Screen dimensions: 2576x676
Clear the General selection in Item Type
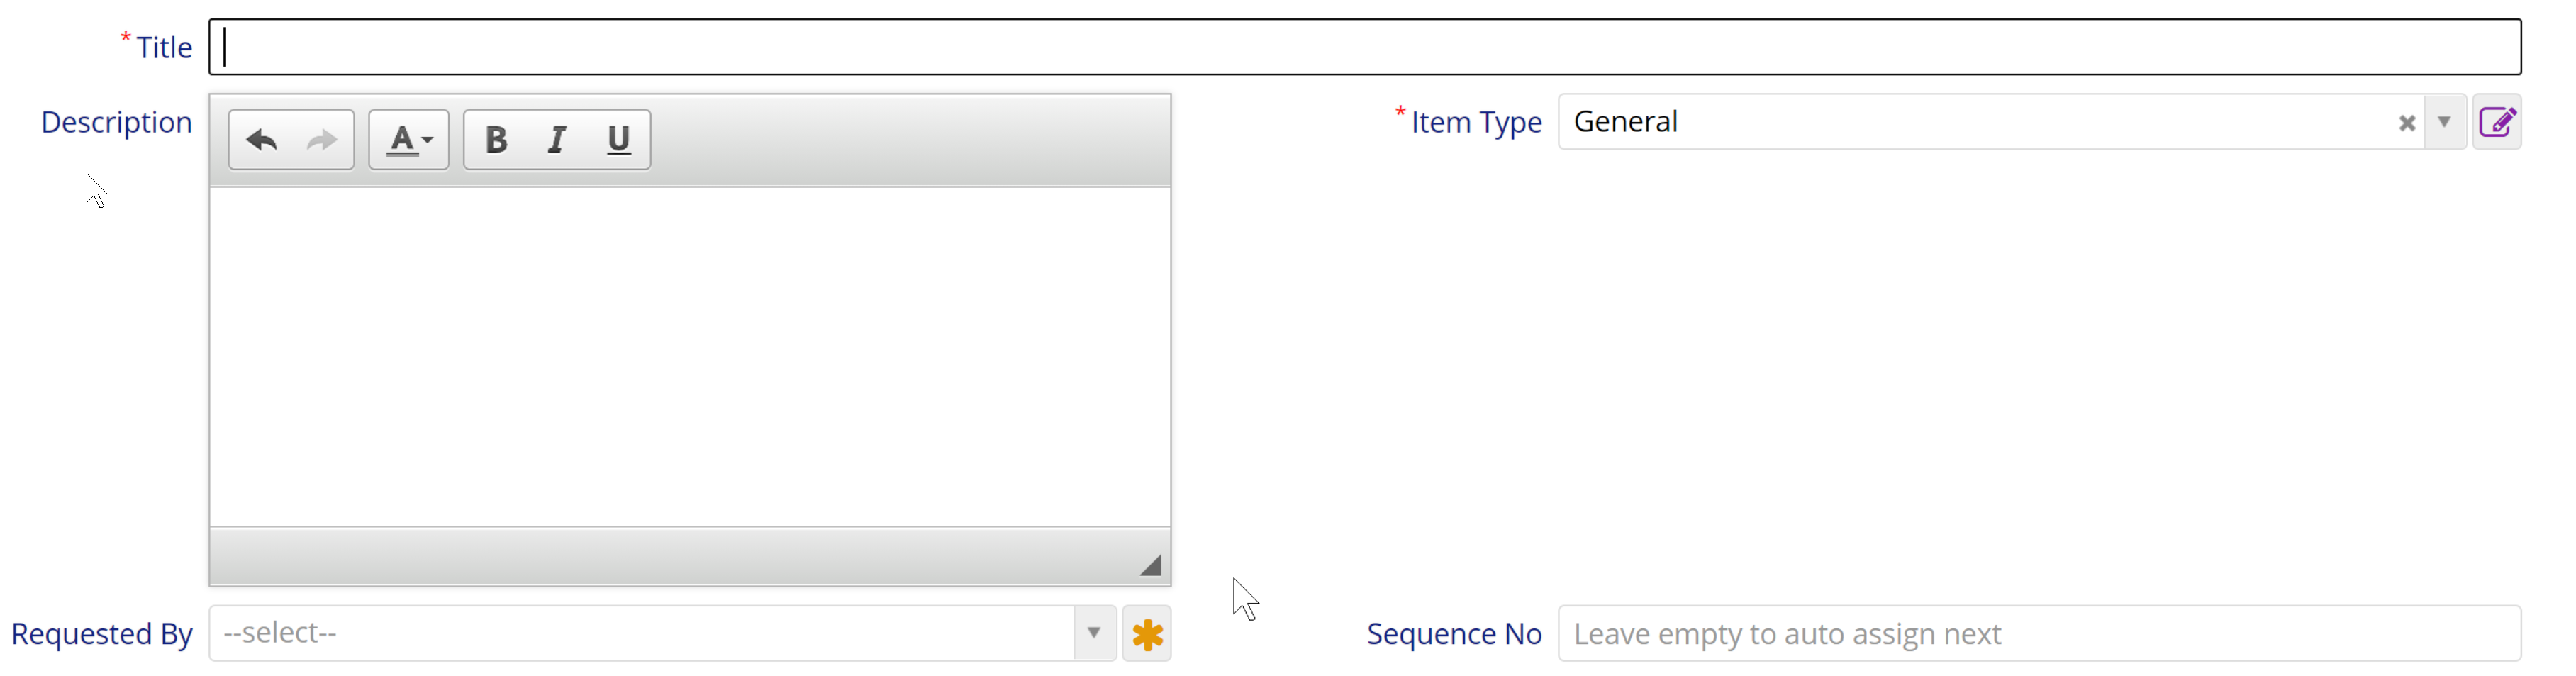[2406, 123]
